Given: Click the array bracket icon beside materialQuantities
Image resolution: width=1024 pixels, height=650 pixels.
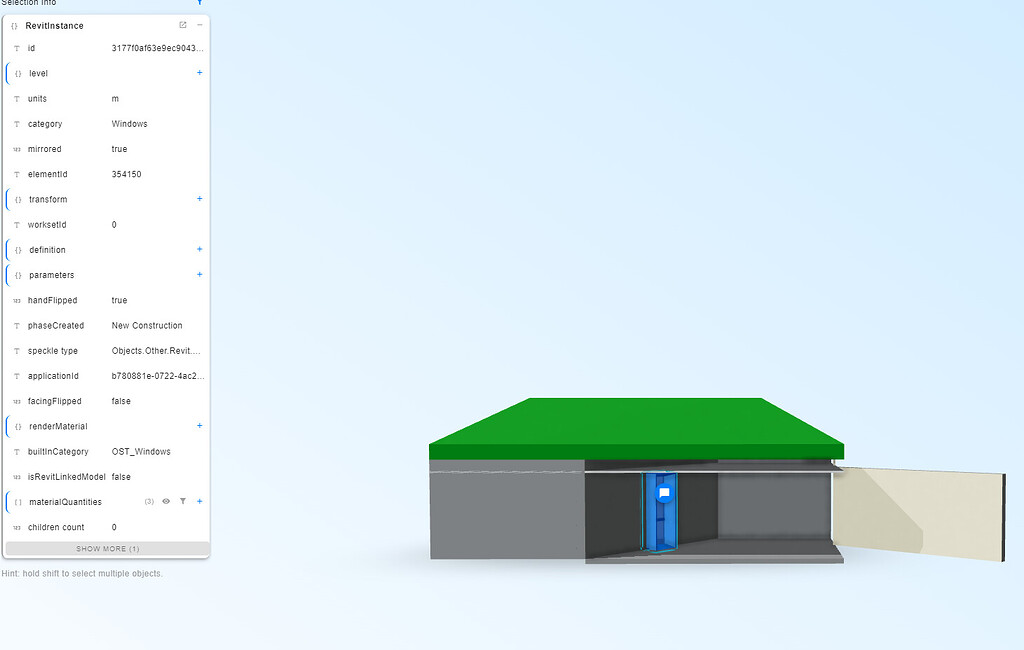Looking at the screenshot, I should point(18,502).
